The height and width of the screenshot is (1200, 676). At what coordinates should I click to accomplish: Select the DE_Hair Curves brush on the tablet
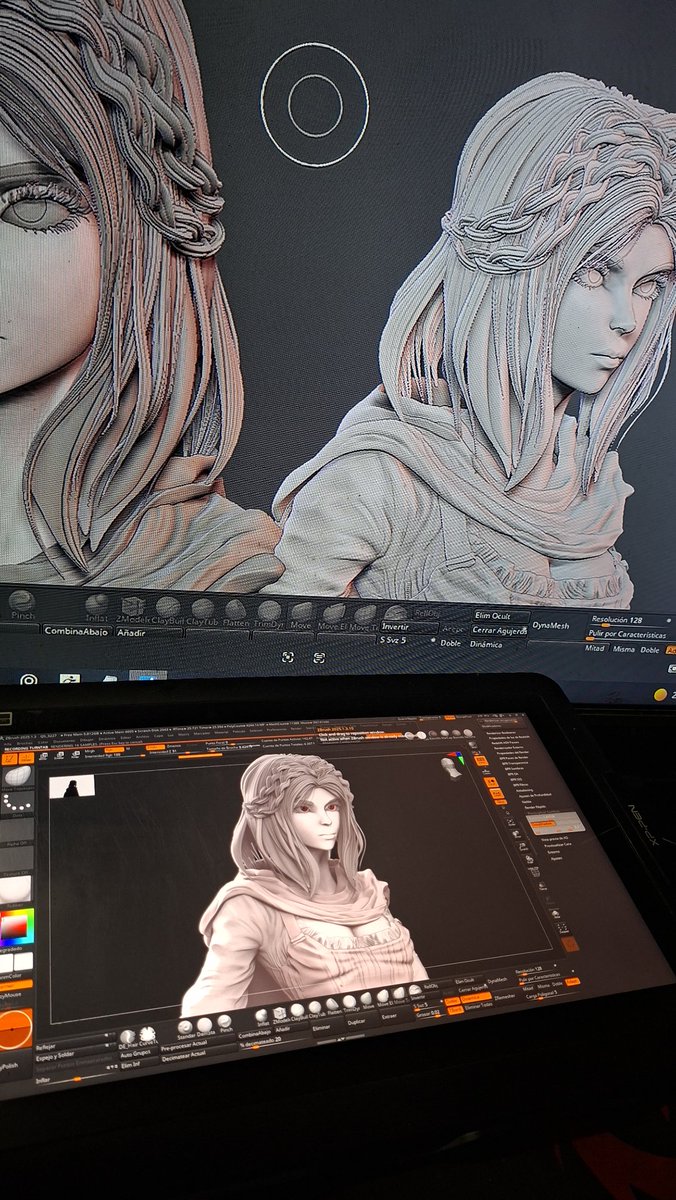[x=128, y=1036]
